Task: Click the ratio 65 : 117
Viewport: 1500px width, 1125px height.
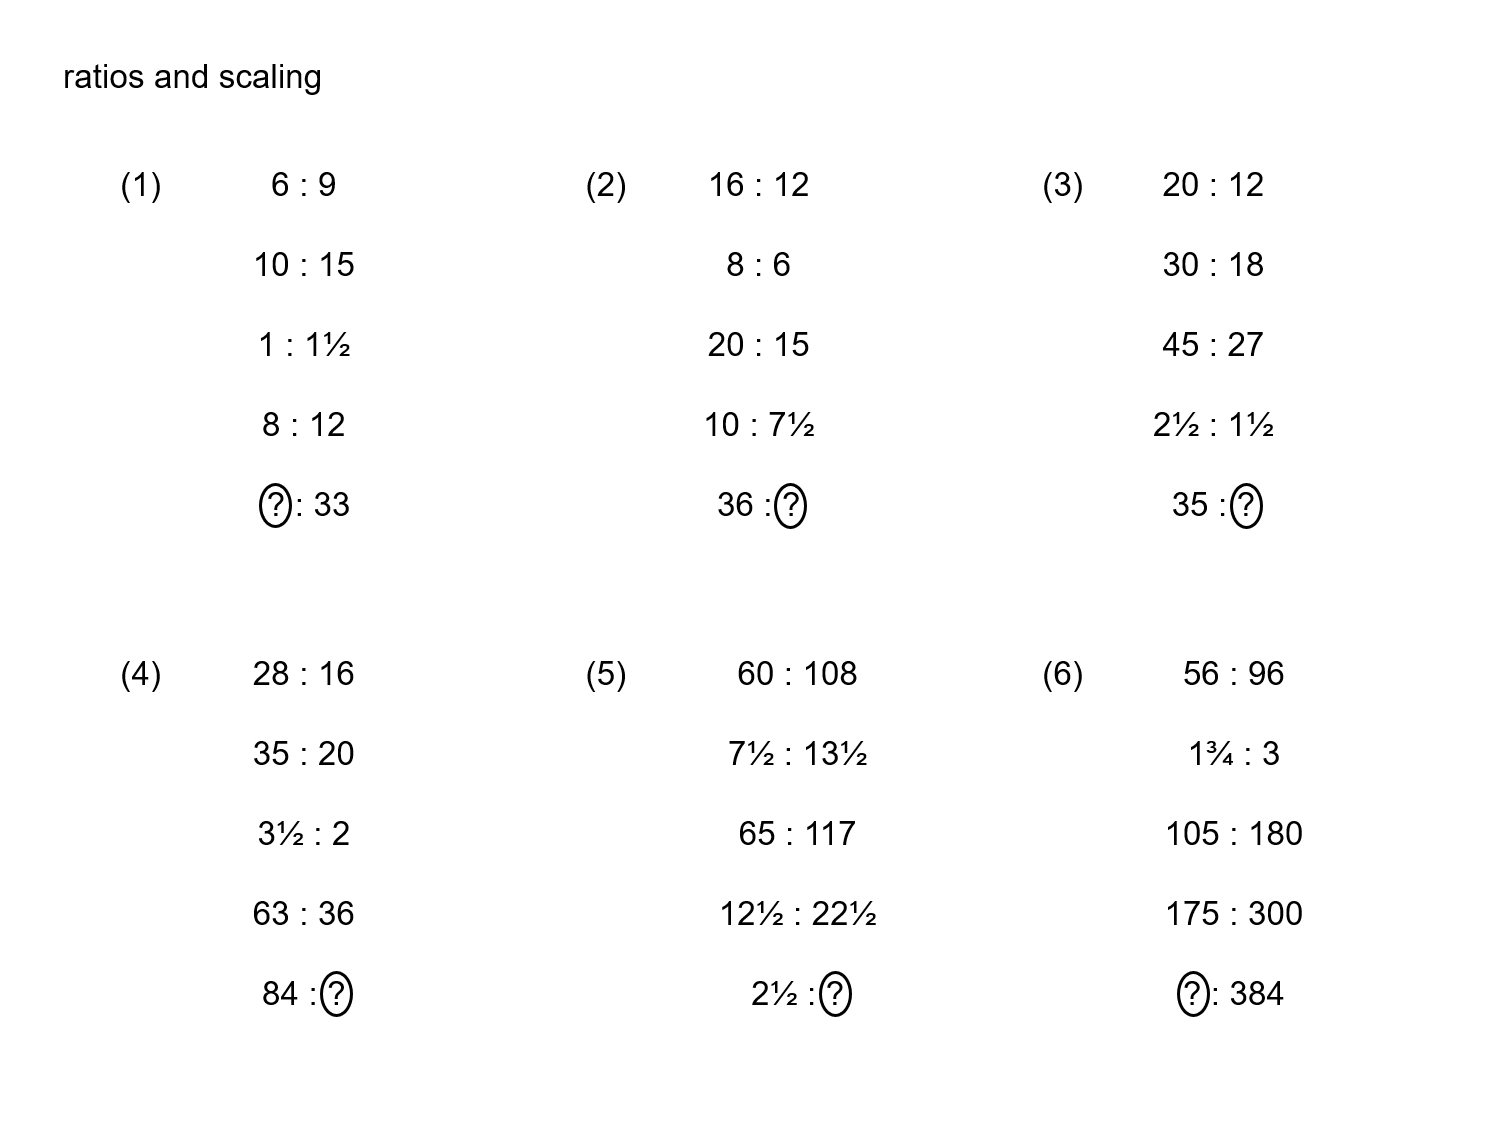Action: point(797,834)
